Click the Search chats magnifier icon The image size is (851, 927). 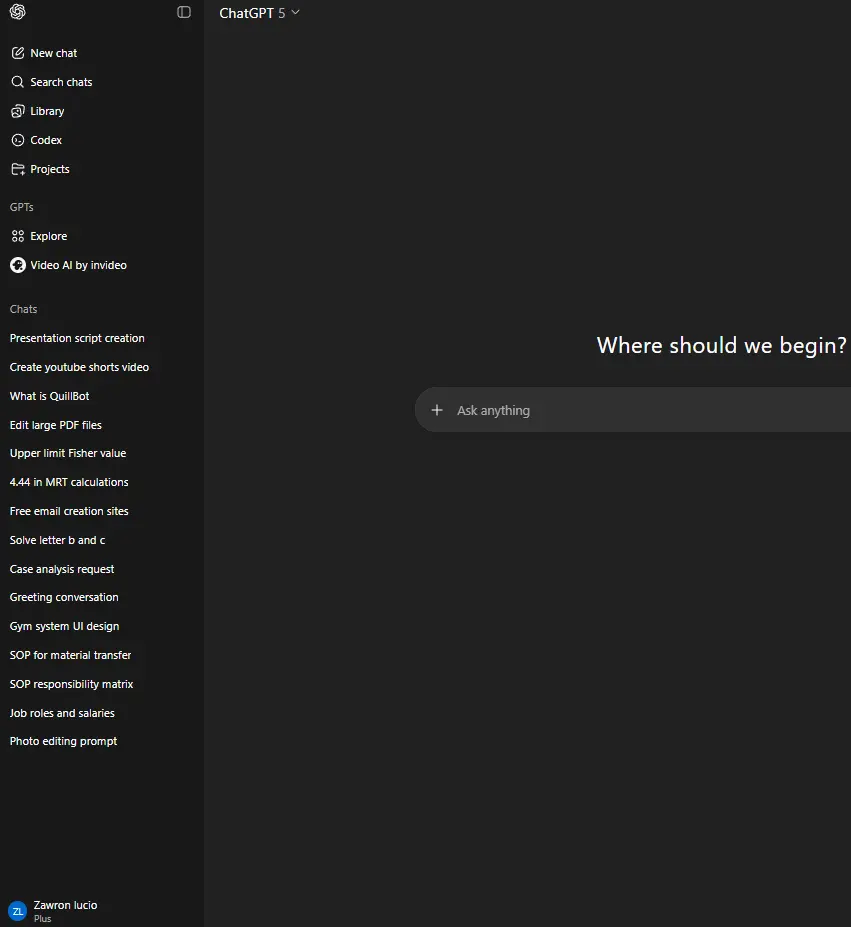coord(18,82)
